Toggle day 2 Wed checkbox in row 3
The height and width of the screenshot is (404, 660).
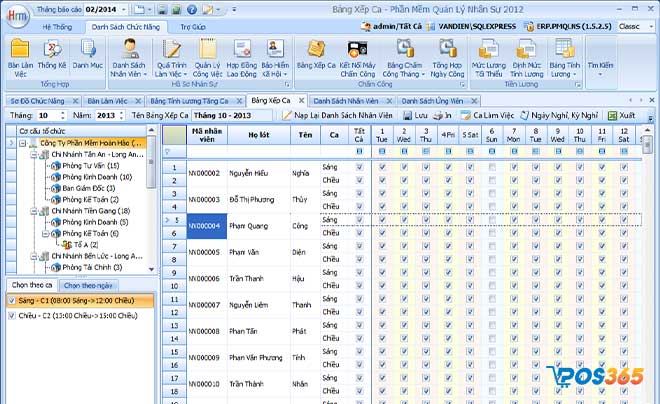point(404,194)
